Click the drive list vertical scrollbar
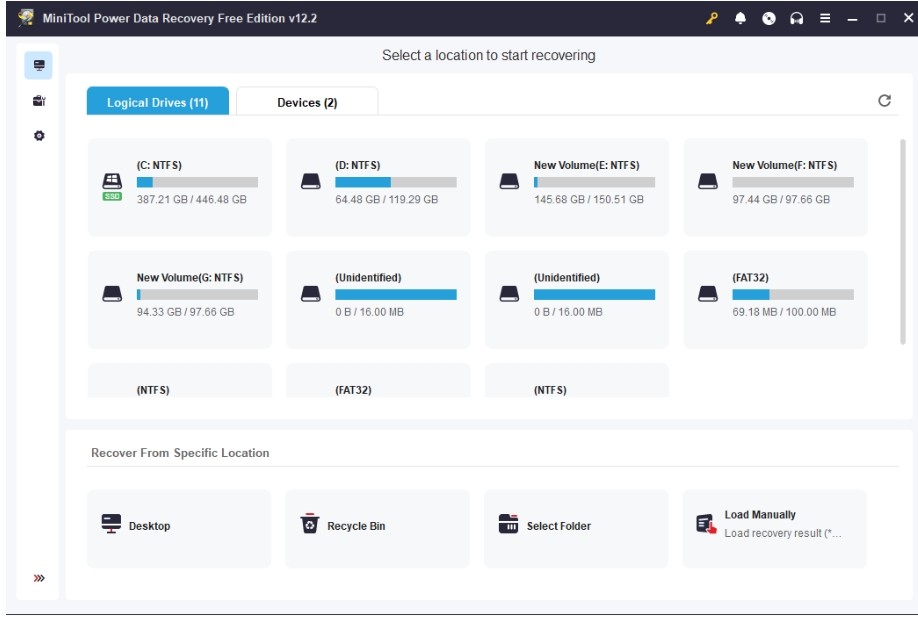 coord(903,240)
